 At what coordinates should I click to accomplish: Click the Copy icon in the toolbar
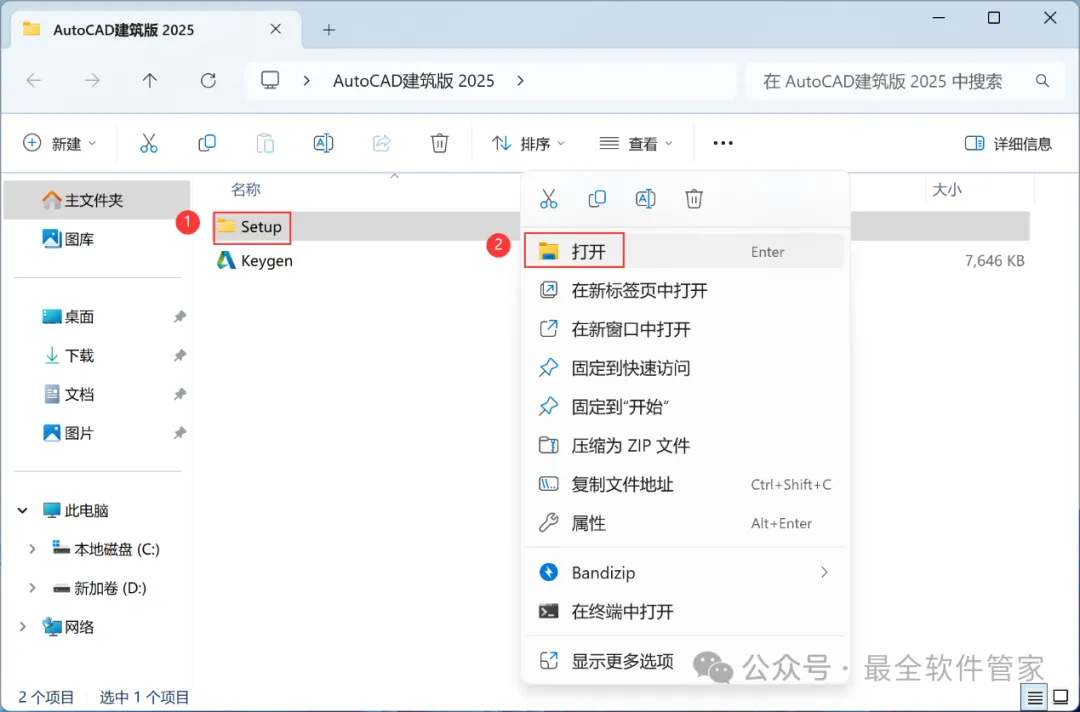click(x=207, y=143)
